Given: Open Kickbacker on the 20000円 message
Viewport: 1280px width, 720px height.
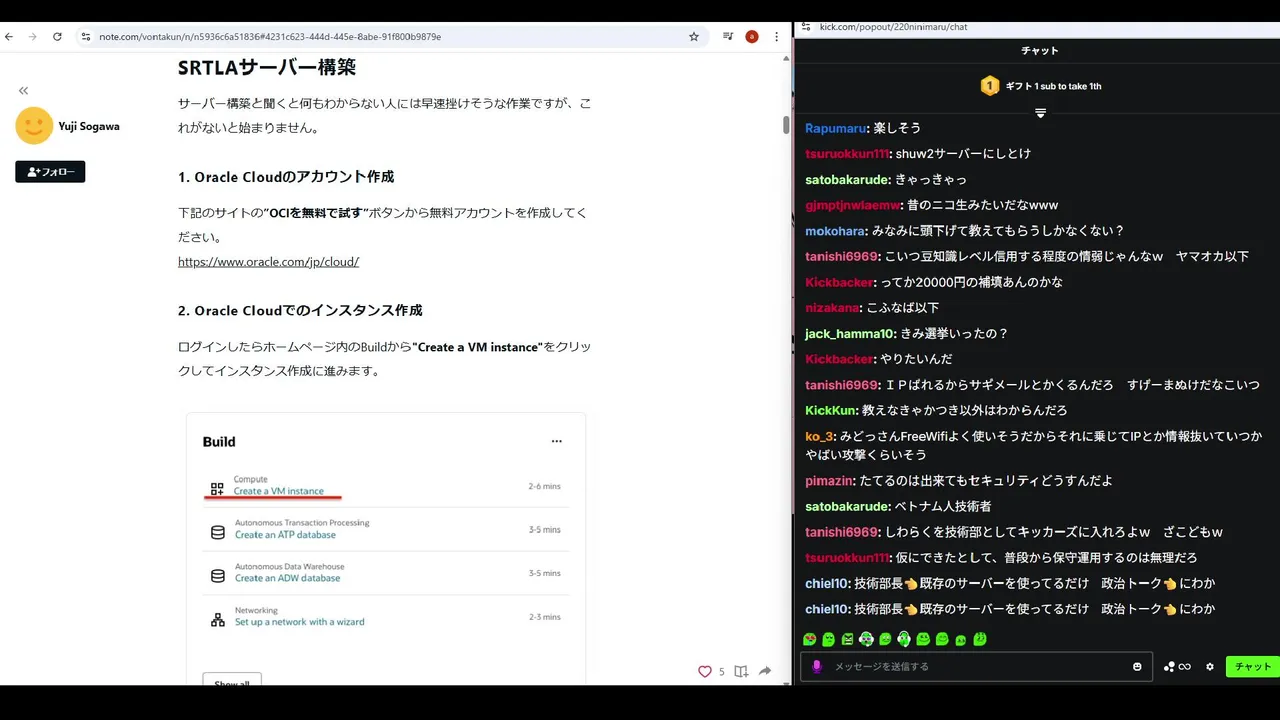Looking at the screenshot, I should [x=840, y=282].
